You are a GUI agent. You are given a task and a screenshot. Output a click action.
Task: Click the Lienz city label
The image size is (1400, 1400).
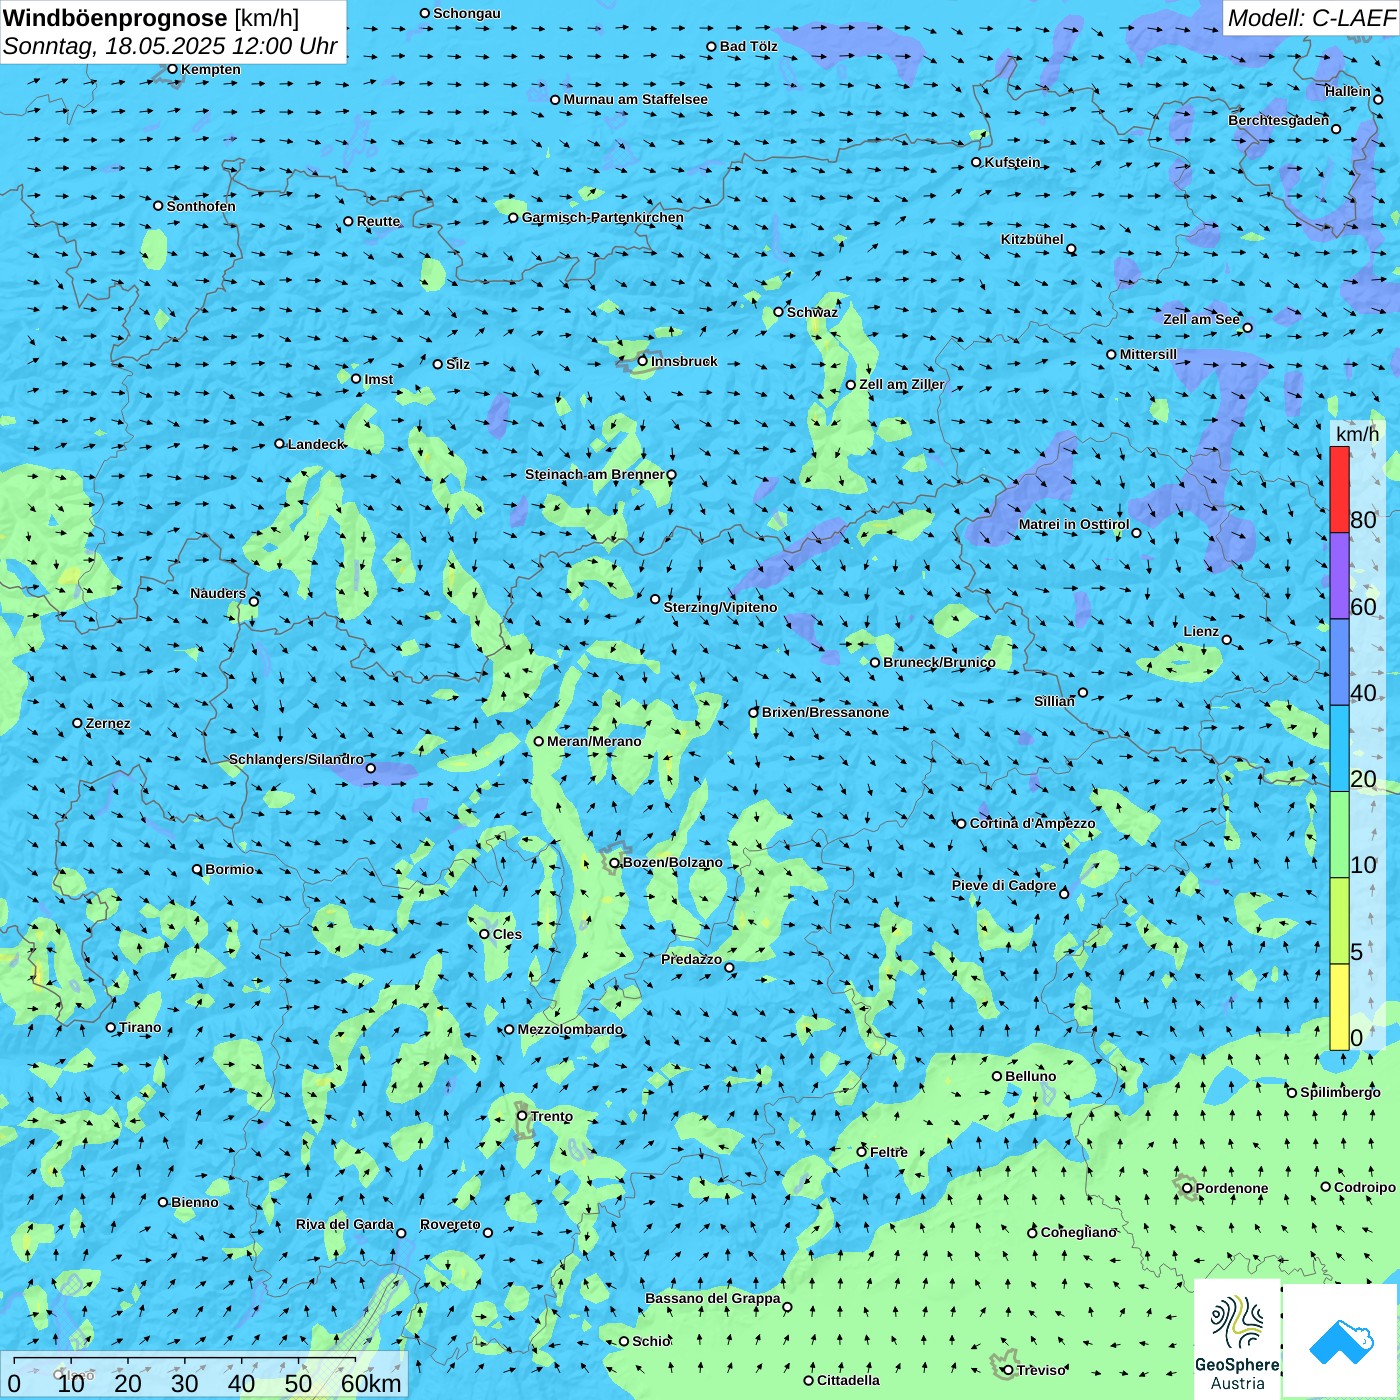(1201, 631)
